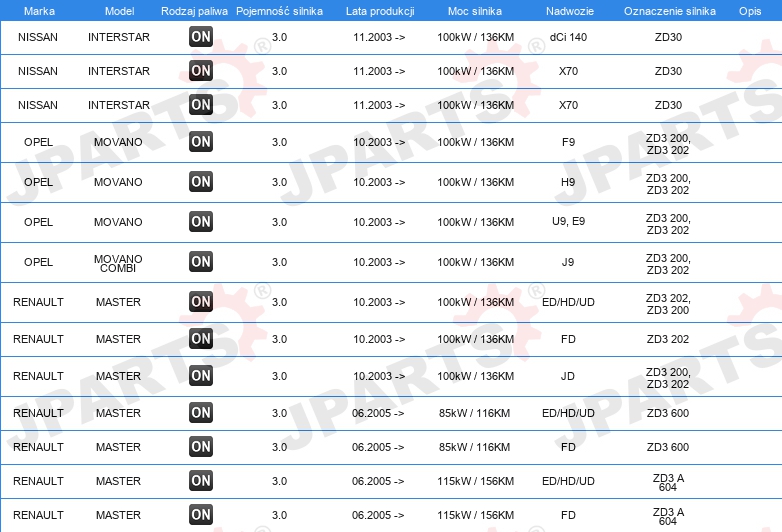
Task: Click ZD3 200, ZD3 202 in the J9 row
Action: click(668, 264)
